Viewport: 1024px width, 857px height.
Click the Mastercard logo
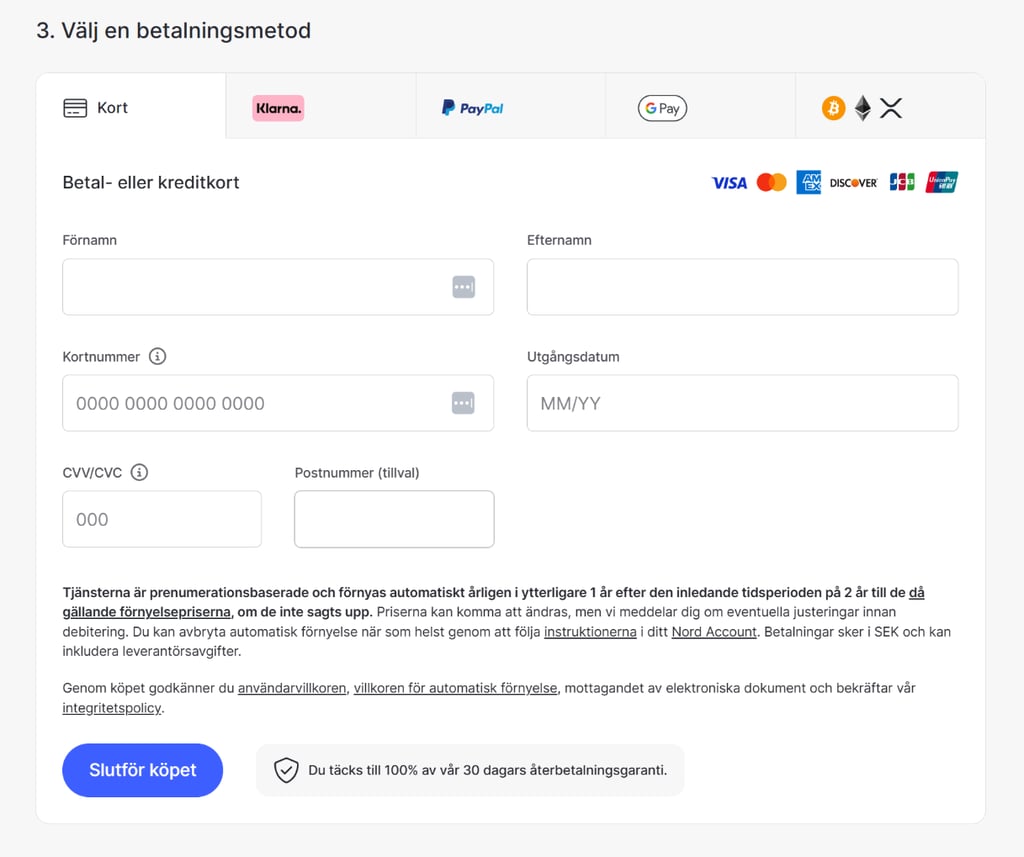tap(771, 182)
